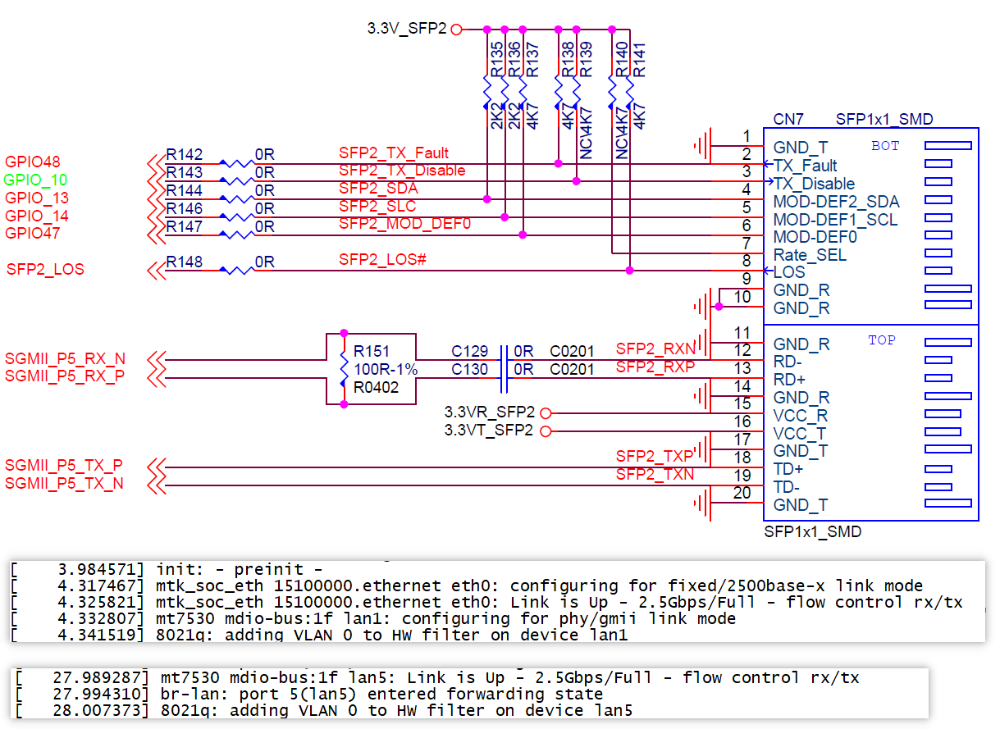Select the SFP2_TX_Disable net name
Image resolution: width=1000 pixels, height=729 pixels.
pyautogui.click(x=402, y=170)
